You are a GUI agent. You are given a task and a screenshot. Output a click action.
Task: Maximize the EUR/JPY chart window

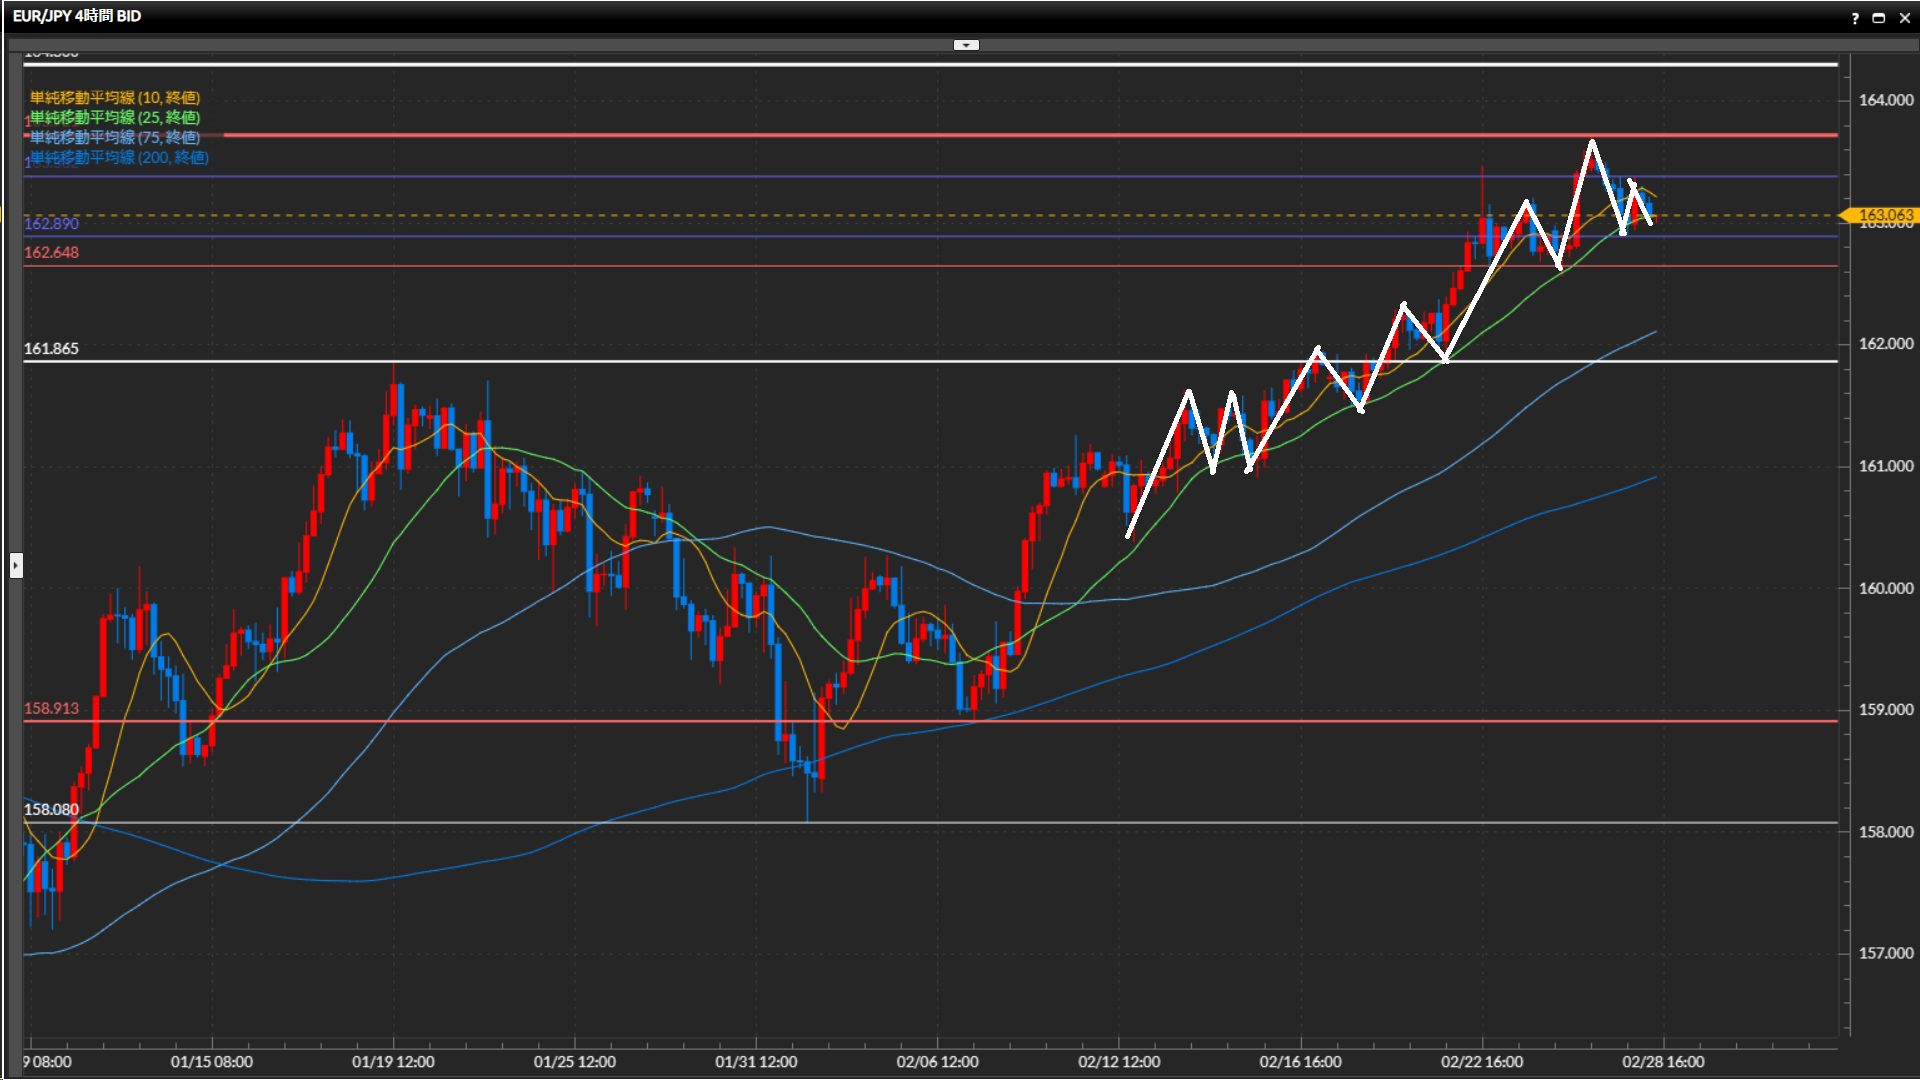[x=1879, y=18]
